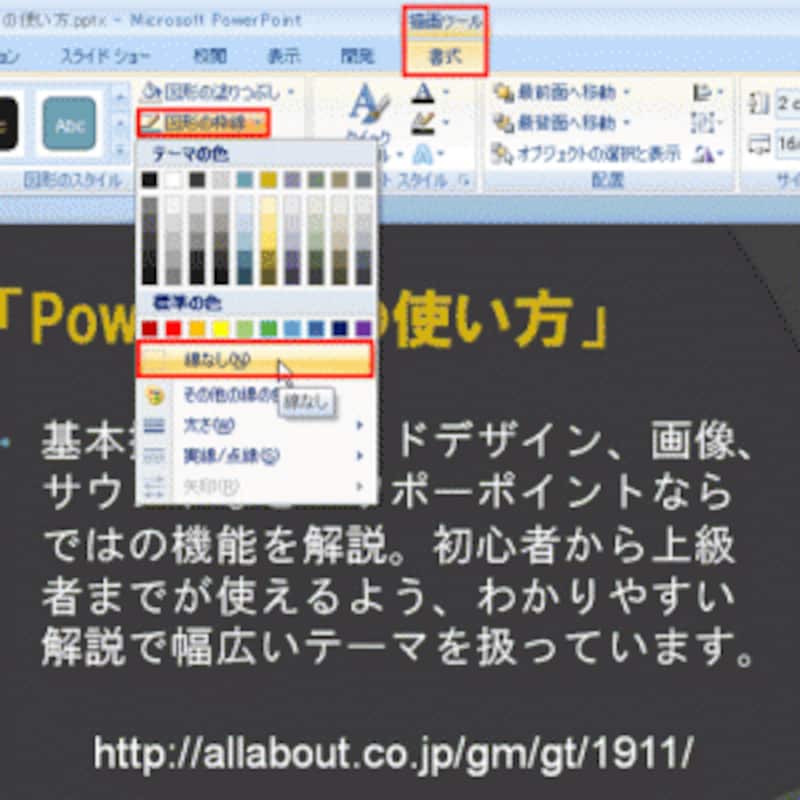Open the text outline pen menu

point(430,123)
